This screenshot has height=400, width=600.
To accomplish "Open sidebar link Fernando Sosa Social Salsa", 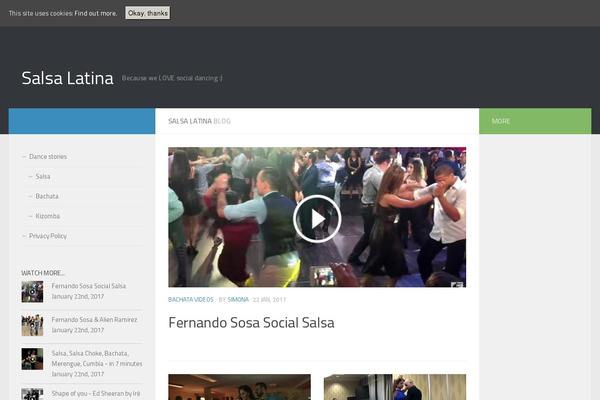I will point(89,286).
